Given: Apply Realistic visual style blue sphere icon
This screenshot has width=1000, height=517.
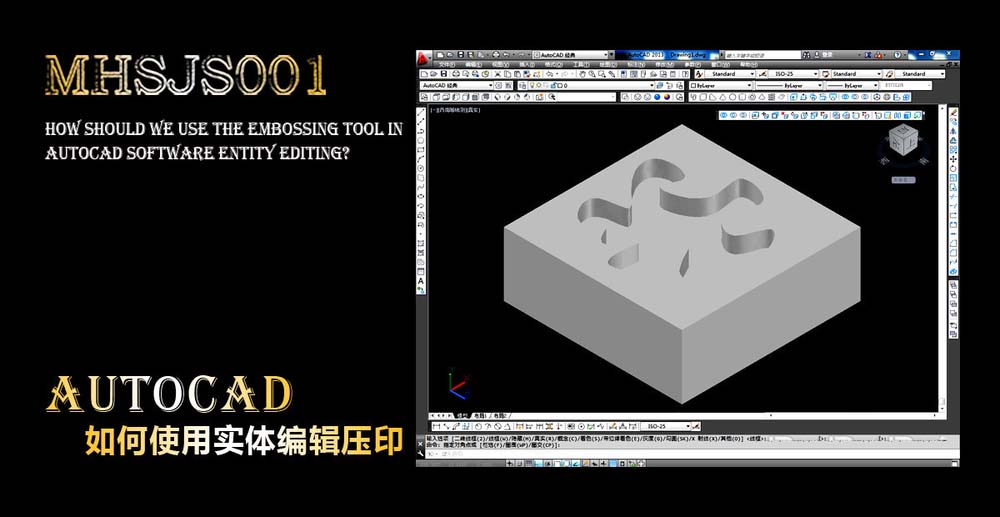Looking at the screenshot, I should (x=657, y=97).
